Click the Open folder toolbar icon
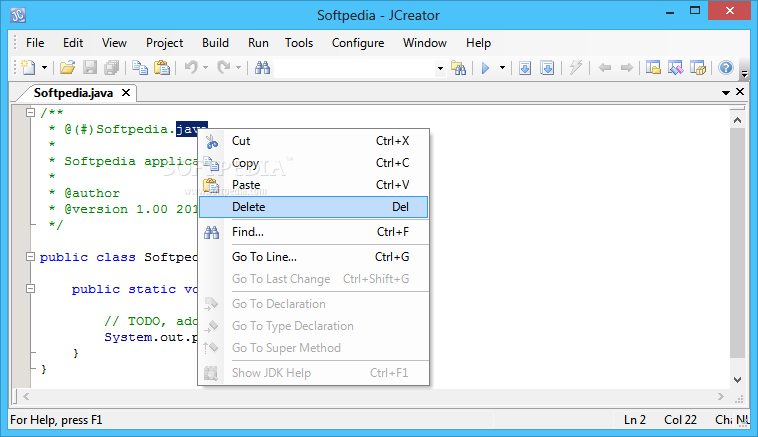 (67, 68)
